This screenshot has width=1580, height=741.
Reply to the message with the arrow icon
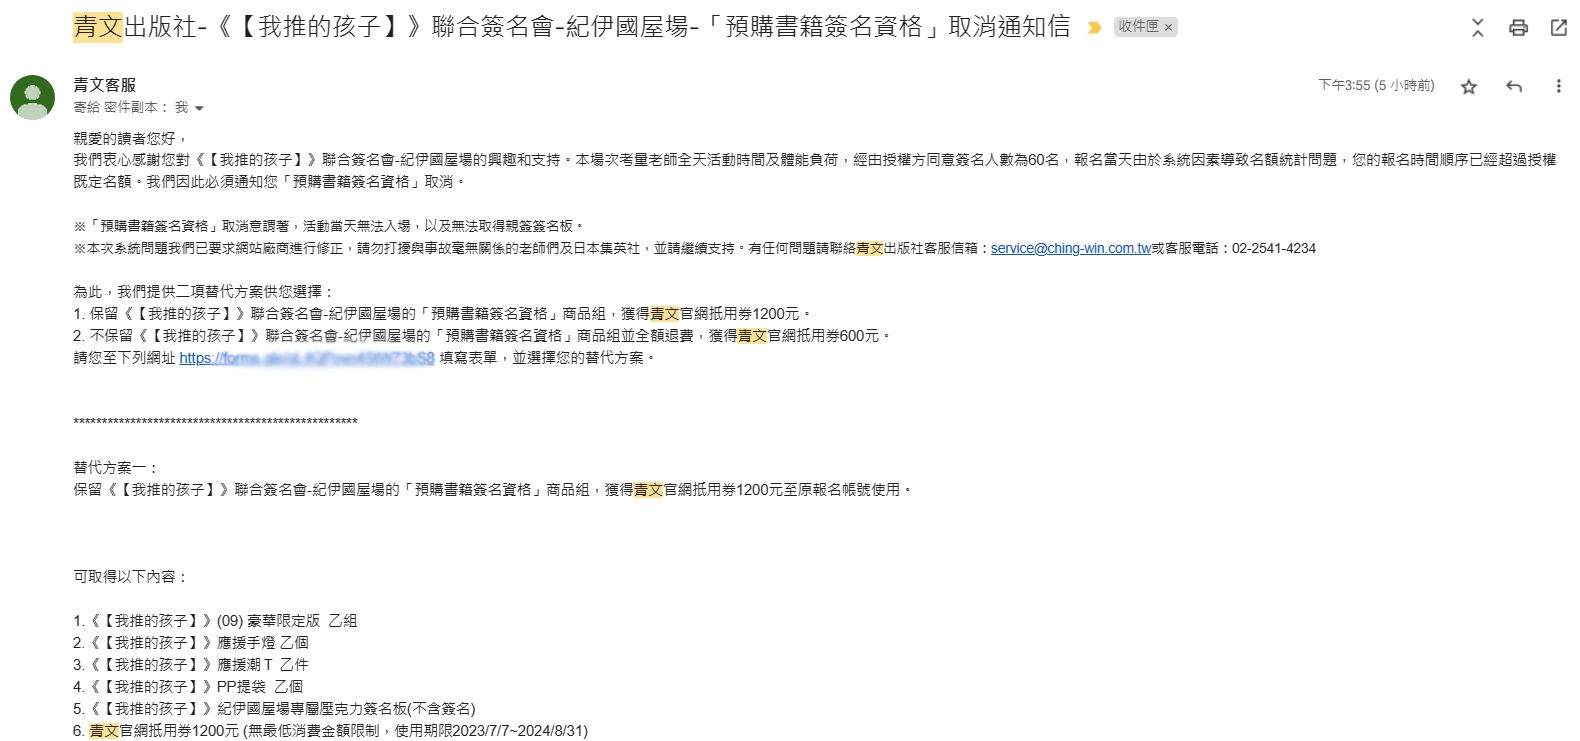[x=1514, y=87]
